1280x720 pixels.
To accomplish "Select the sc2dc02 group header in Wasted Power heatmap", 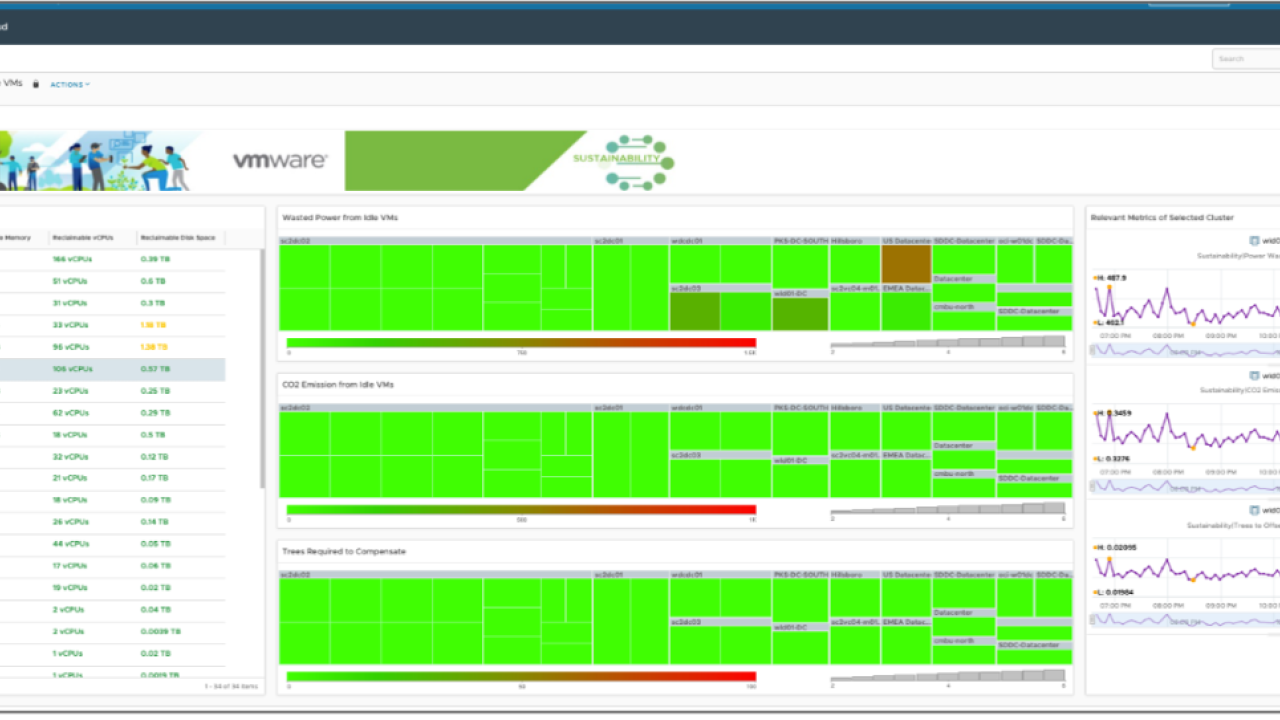I will (x=436, y=241).
